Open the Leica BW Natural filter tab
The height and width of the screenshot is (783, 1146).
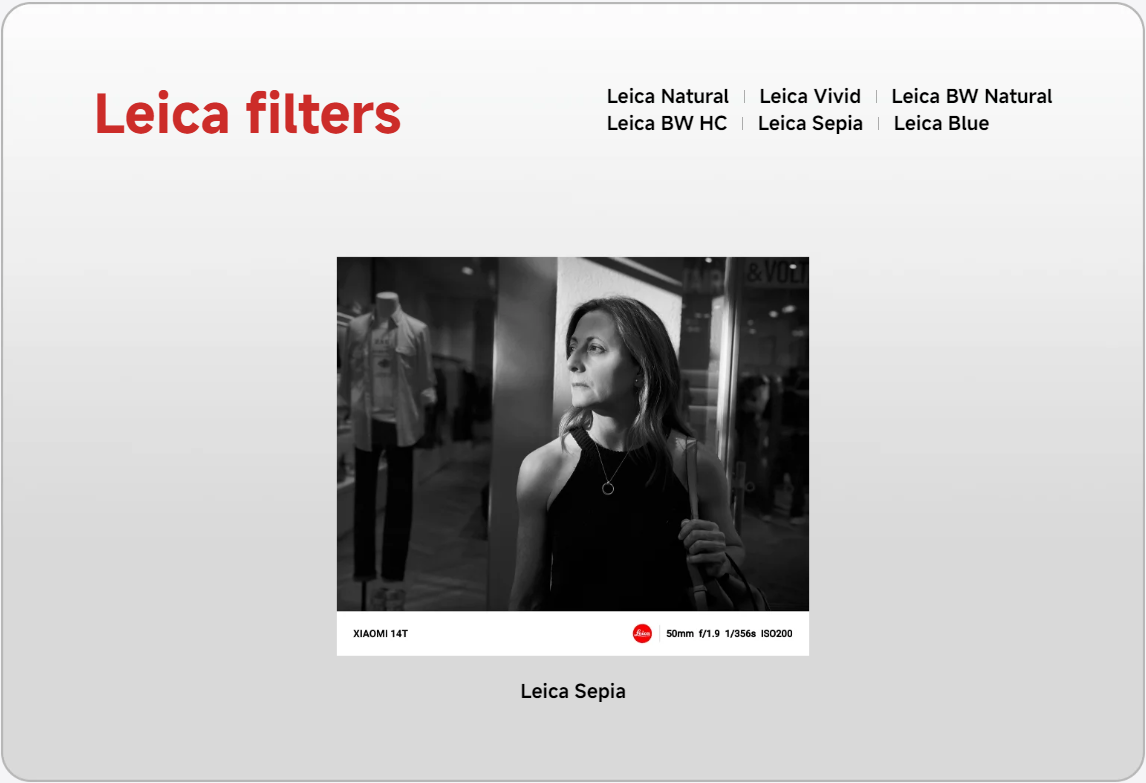[971, 97]
